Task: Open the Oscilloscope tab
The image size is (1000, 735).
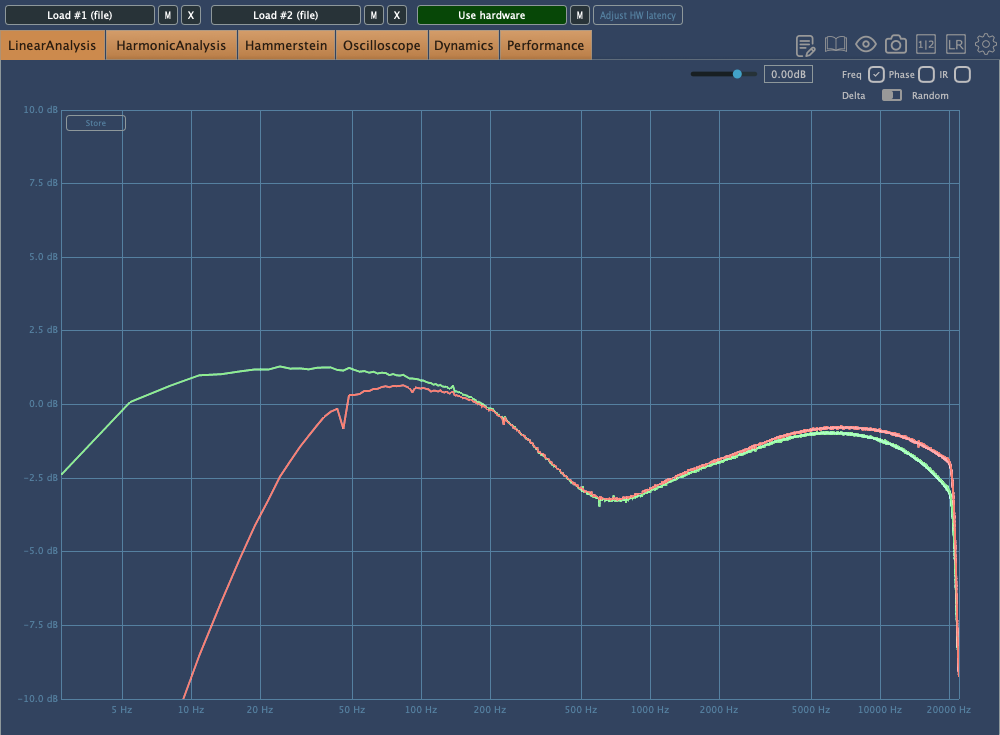Action: pyautogui.click(x=382, y=46)
